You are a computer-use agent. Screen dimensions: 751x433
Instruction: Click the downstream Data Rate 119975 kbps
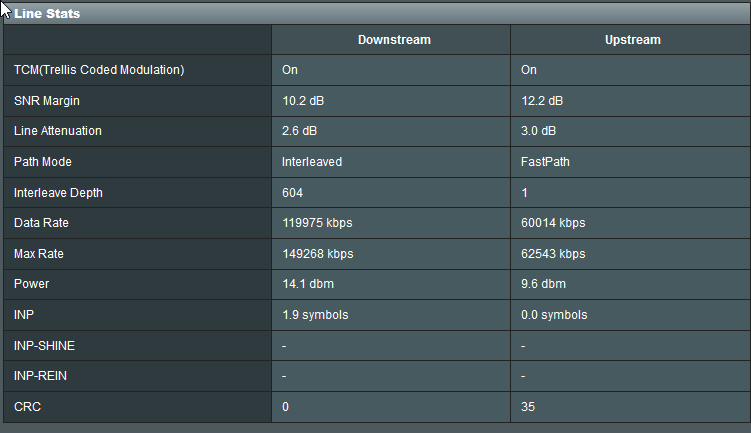(x=318, y=223)
